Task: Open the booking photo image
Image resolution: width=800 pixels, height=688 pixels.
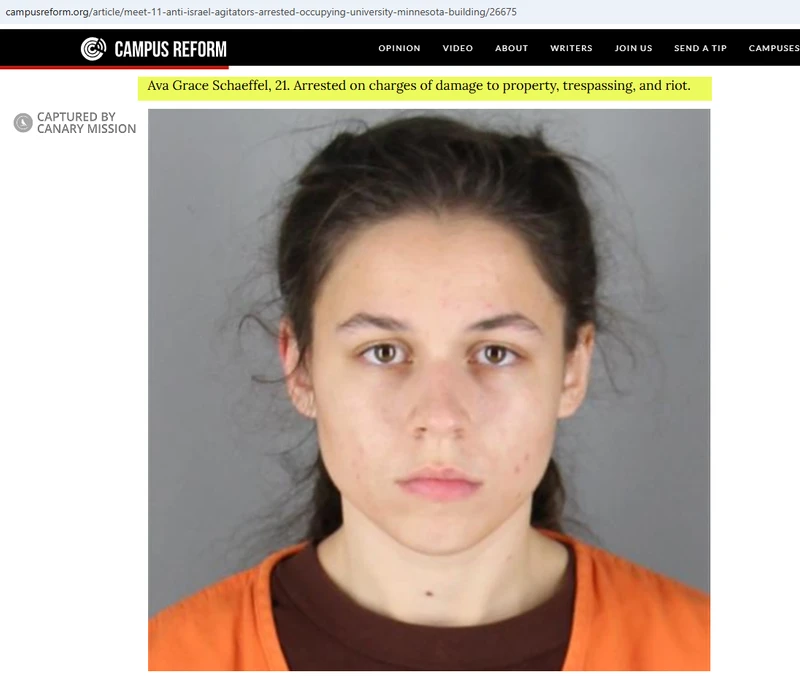Action: coord(429,389)
